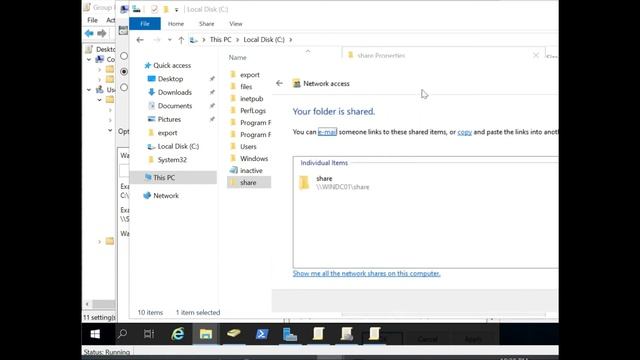Select the share folder in file list
Screen dimensions: 640x360
pos(248,182)
